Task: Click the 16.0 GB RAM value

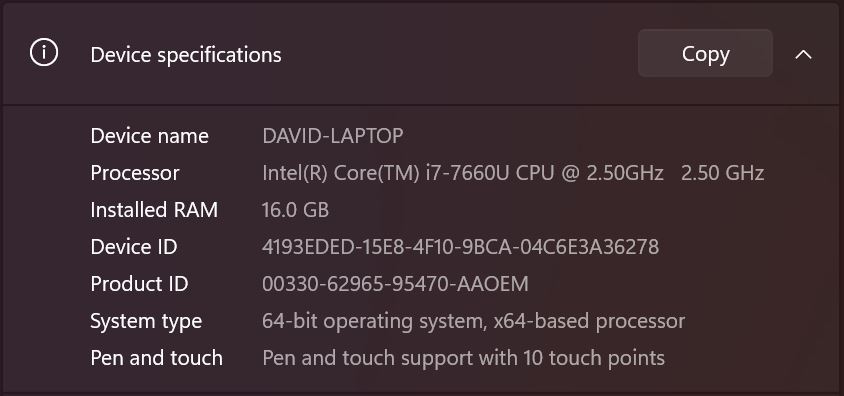Action: [295, 210]
